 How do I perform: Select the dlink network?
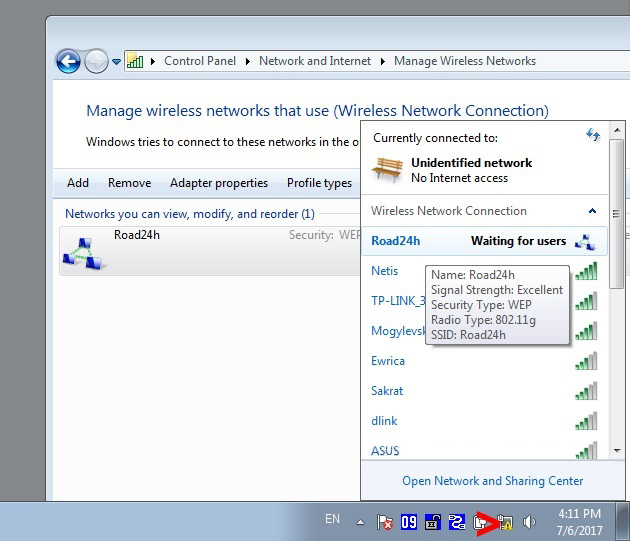tap(384, 421)
